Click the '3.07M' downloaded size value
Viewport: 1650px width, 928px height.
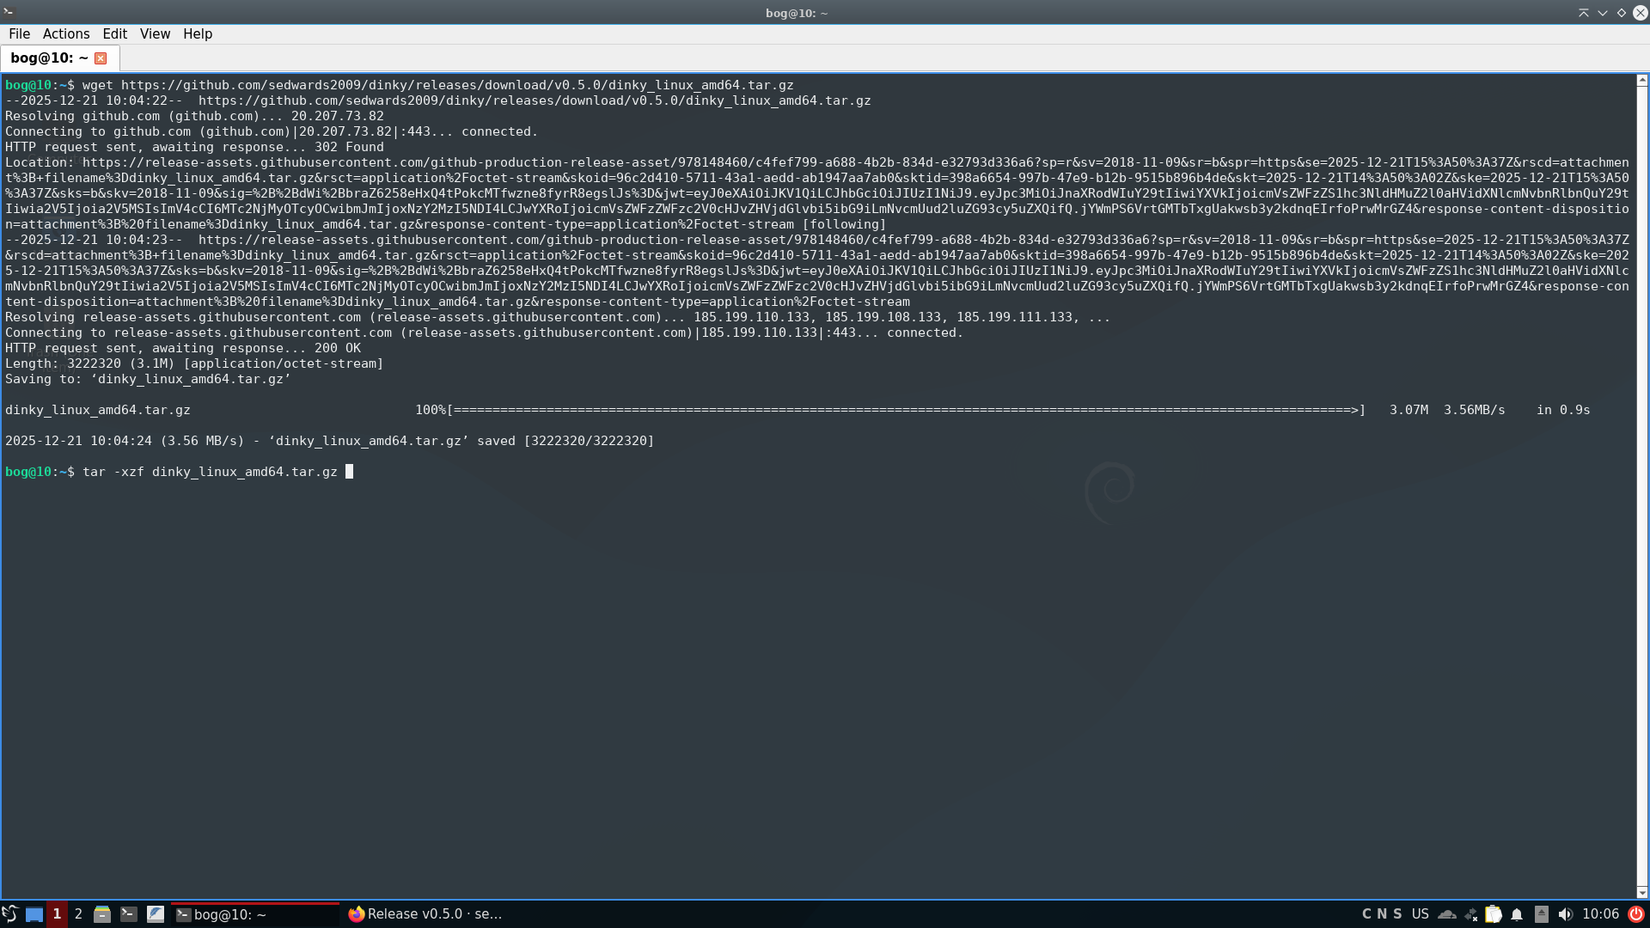coord(1409,410)
